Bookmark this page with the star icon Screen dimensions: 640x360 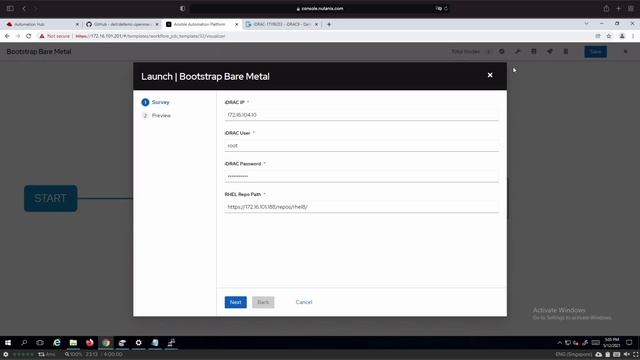tap(609, 36)
